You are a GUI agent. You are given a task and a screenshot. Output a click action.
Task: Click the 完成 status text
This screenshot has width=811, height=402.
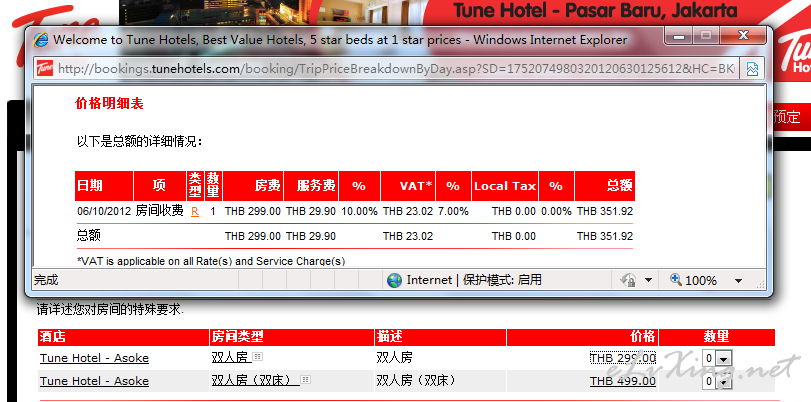tap(46, 280)
